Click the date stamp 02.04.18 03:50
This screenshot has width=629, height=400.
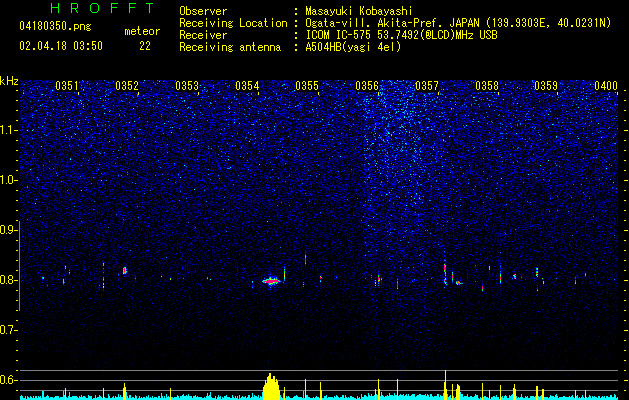(x=61, y=46)
